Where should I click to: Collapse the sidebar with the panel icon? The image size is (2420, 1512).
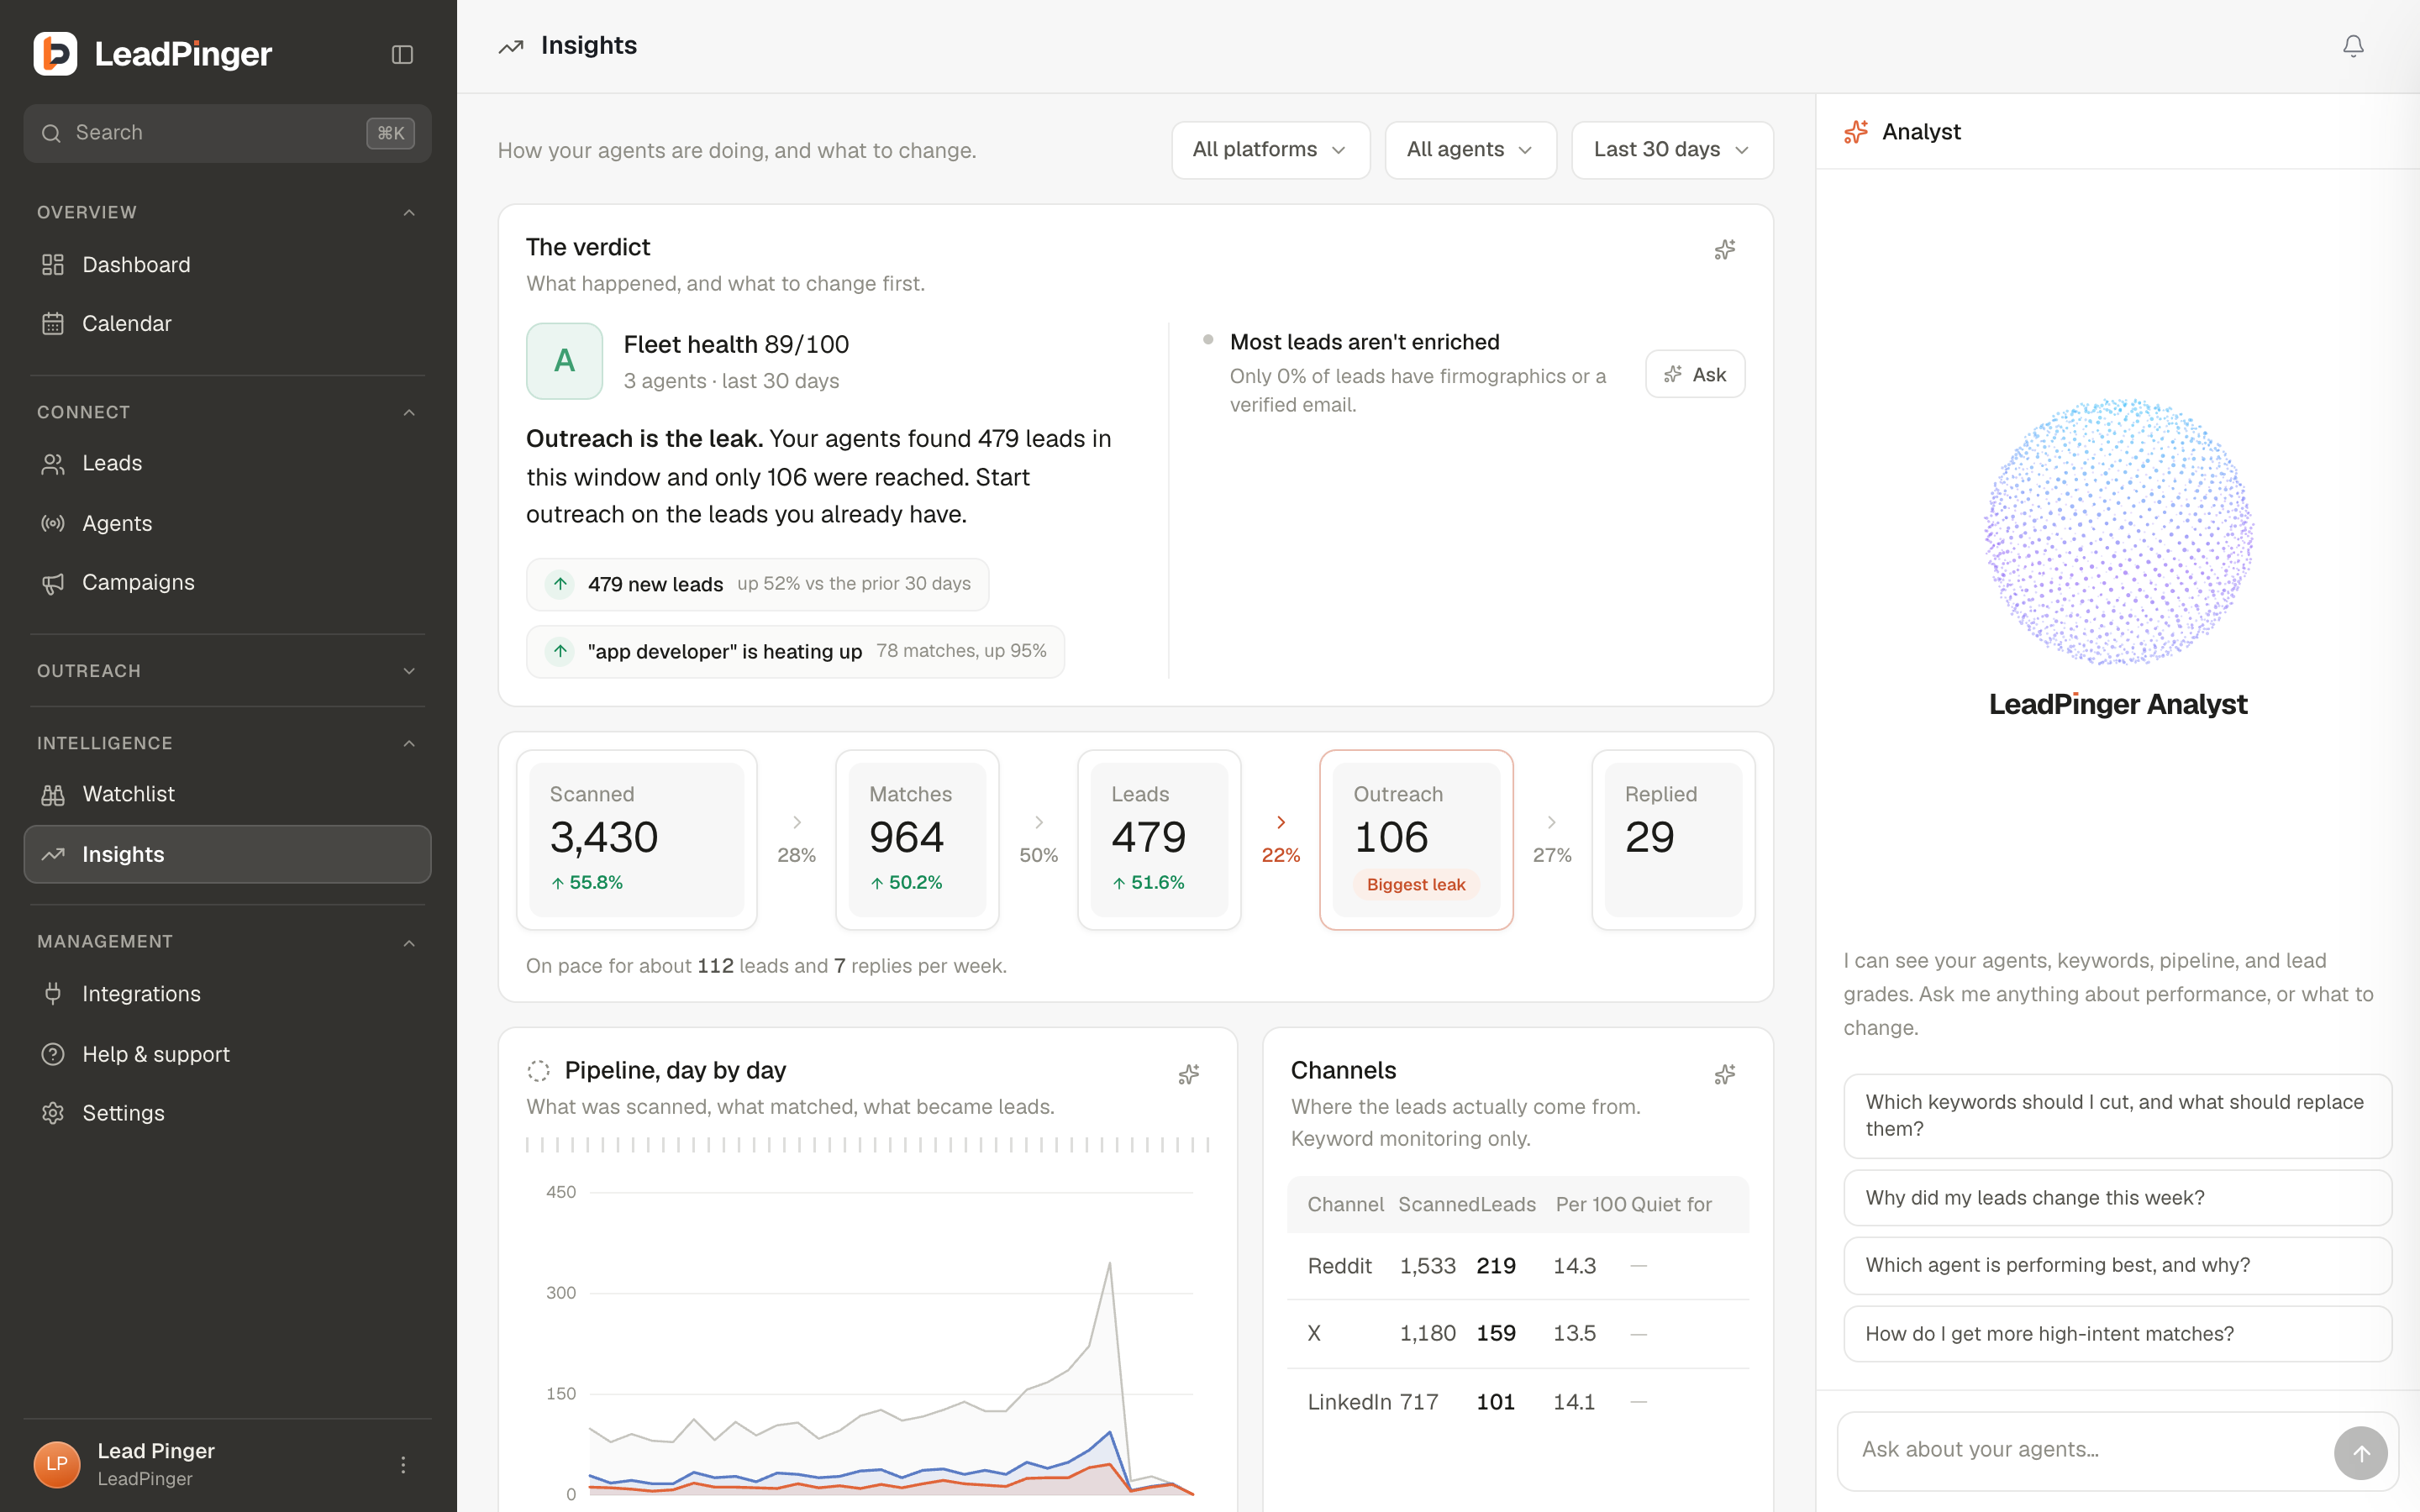tap(402, 54)
